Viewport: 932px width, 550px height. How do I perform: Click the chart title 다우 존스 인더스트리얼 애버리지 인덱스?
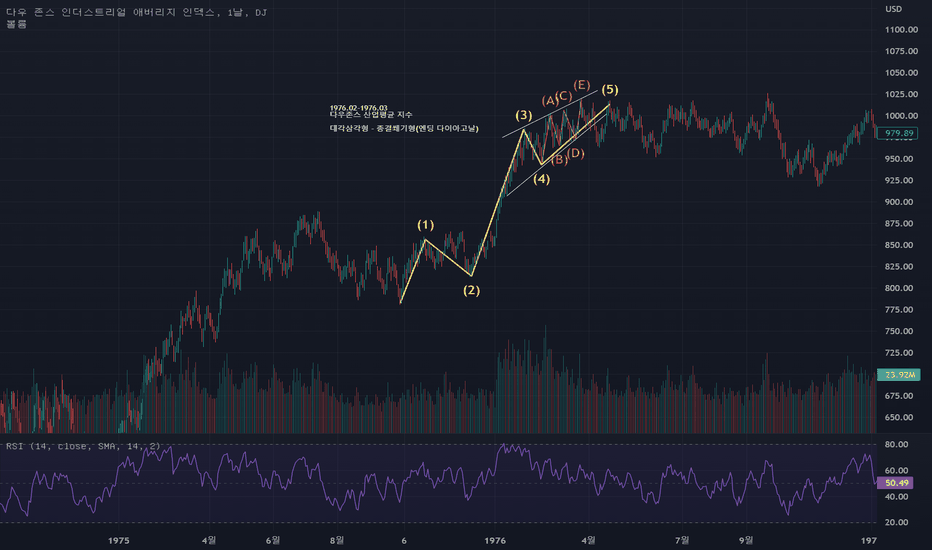(x=111, y=12)
